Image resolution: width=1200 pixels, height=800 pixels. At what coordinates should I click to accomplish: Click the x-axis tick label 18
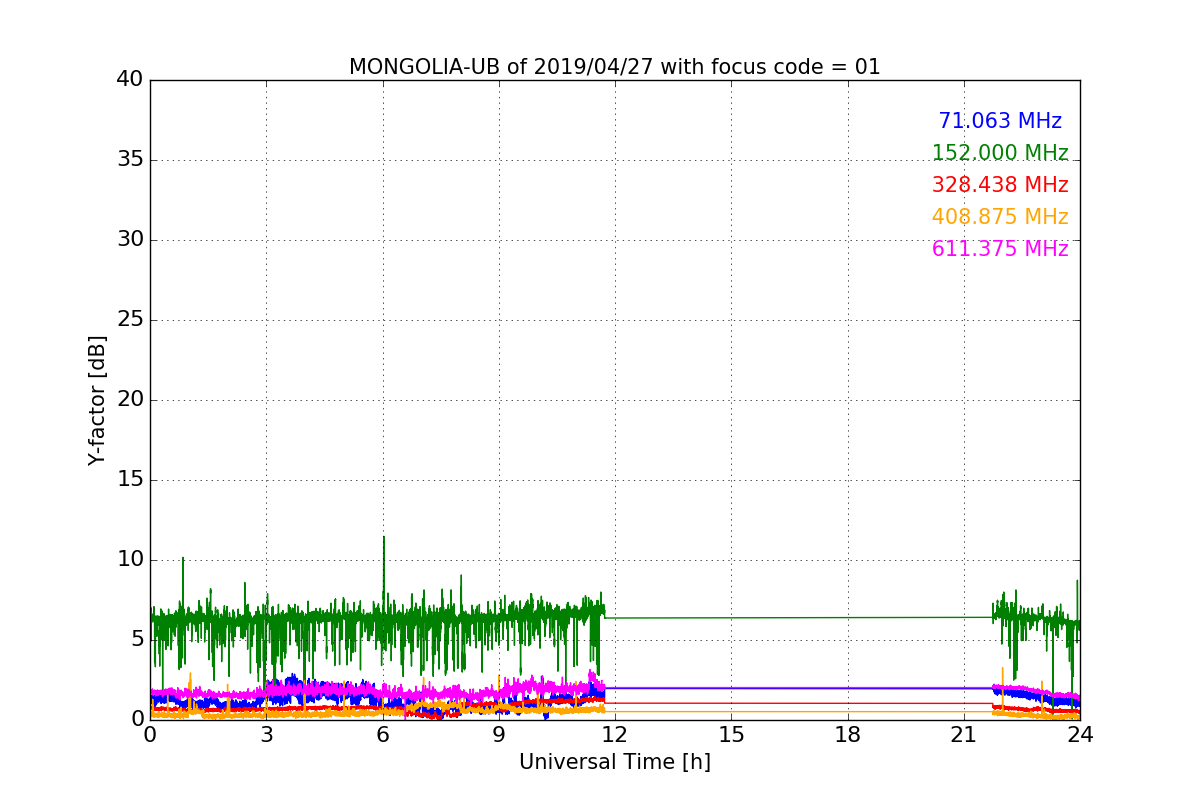848,735
